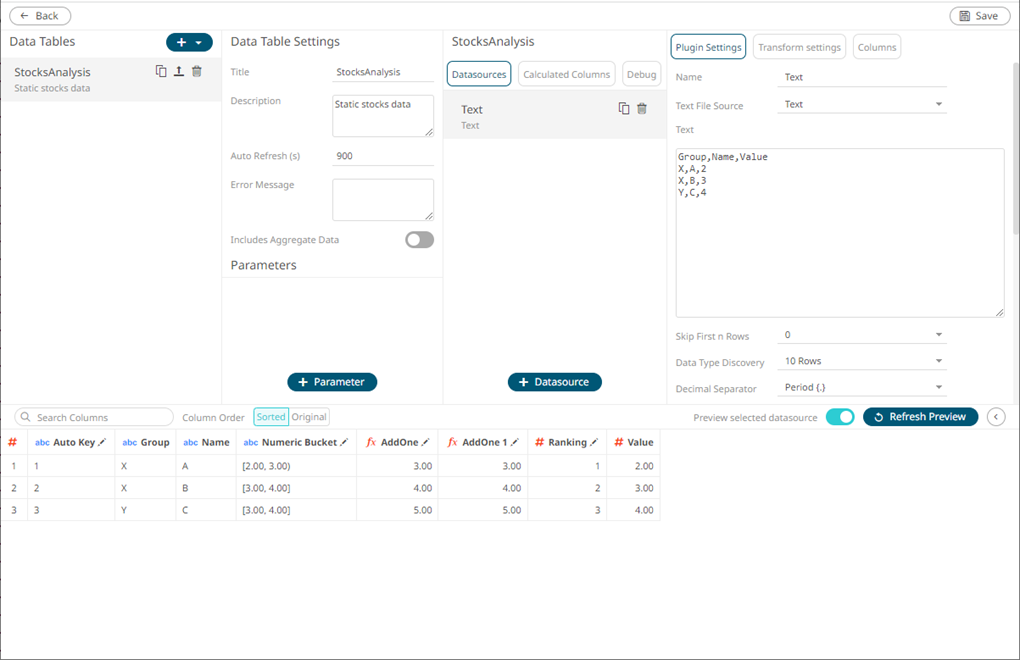Viewport: 1020px width, 660px height.
Task: Turn off Preview selected datasource switch
Action: point(840,417)
